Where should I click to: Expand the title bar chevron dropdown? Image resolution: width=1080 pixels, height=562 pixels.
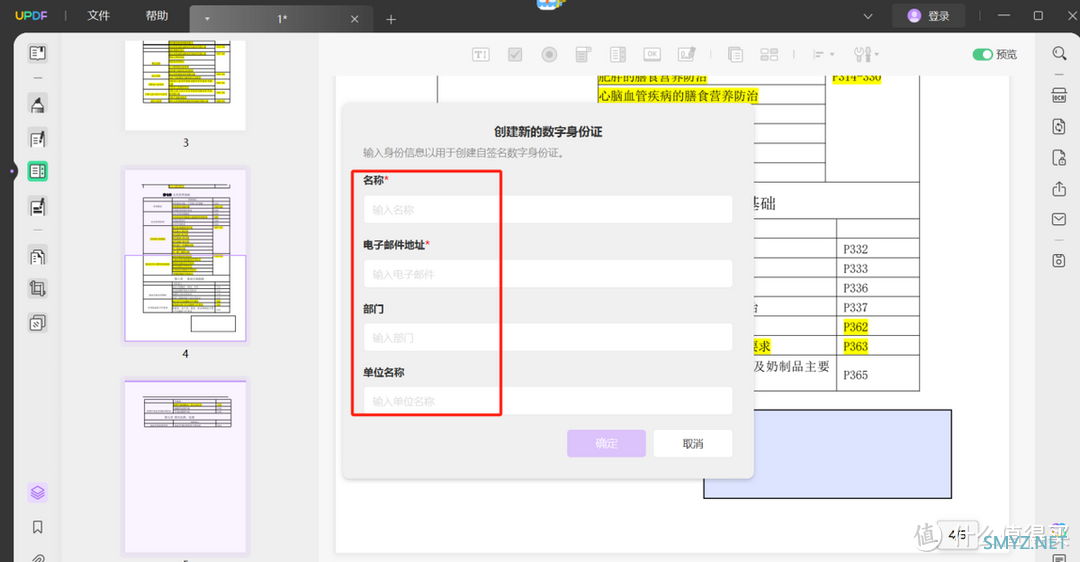[868, 16]
